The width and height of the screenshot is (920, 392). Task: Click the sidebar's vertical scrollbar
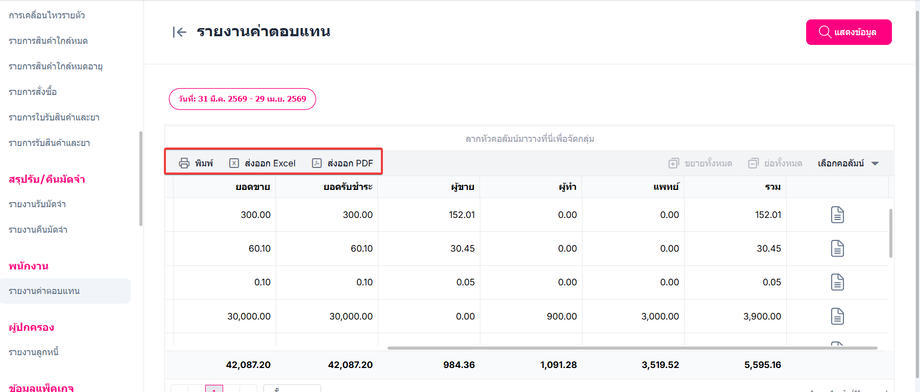point(140,178)
